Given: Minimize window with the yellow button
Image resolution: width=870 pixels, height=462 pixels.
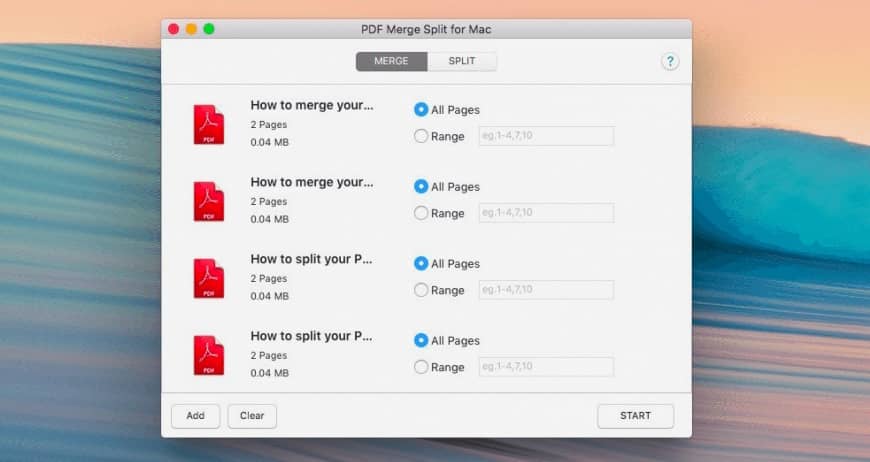Looking at the screenshot, I should pyautogui.click(x=191, y=29).
